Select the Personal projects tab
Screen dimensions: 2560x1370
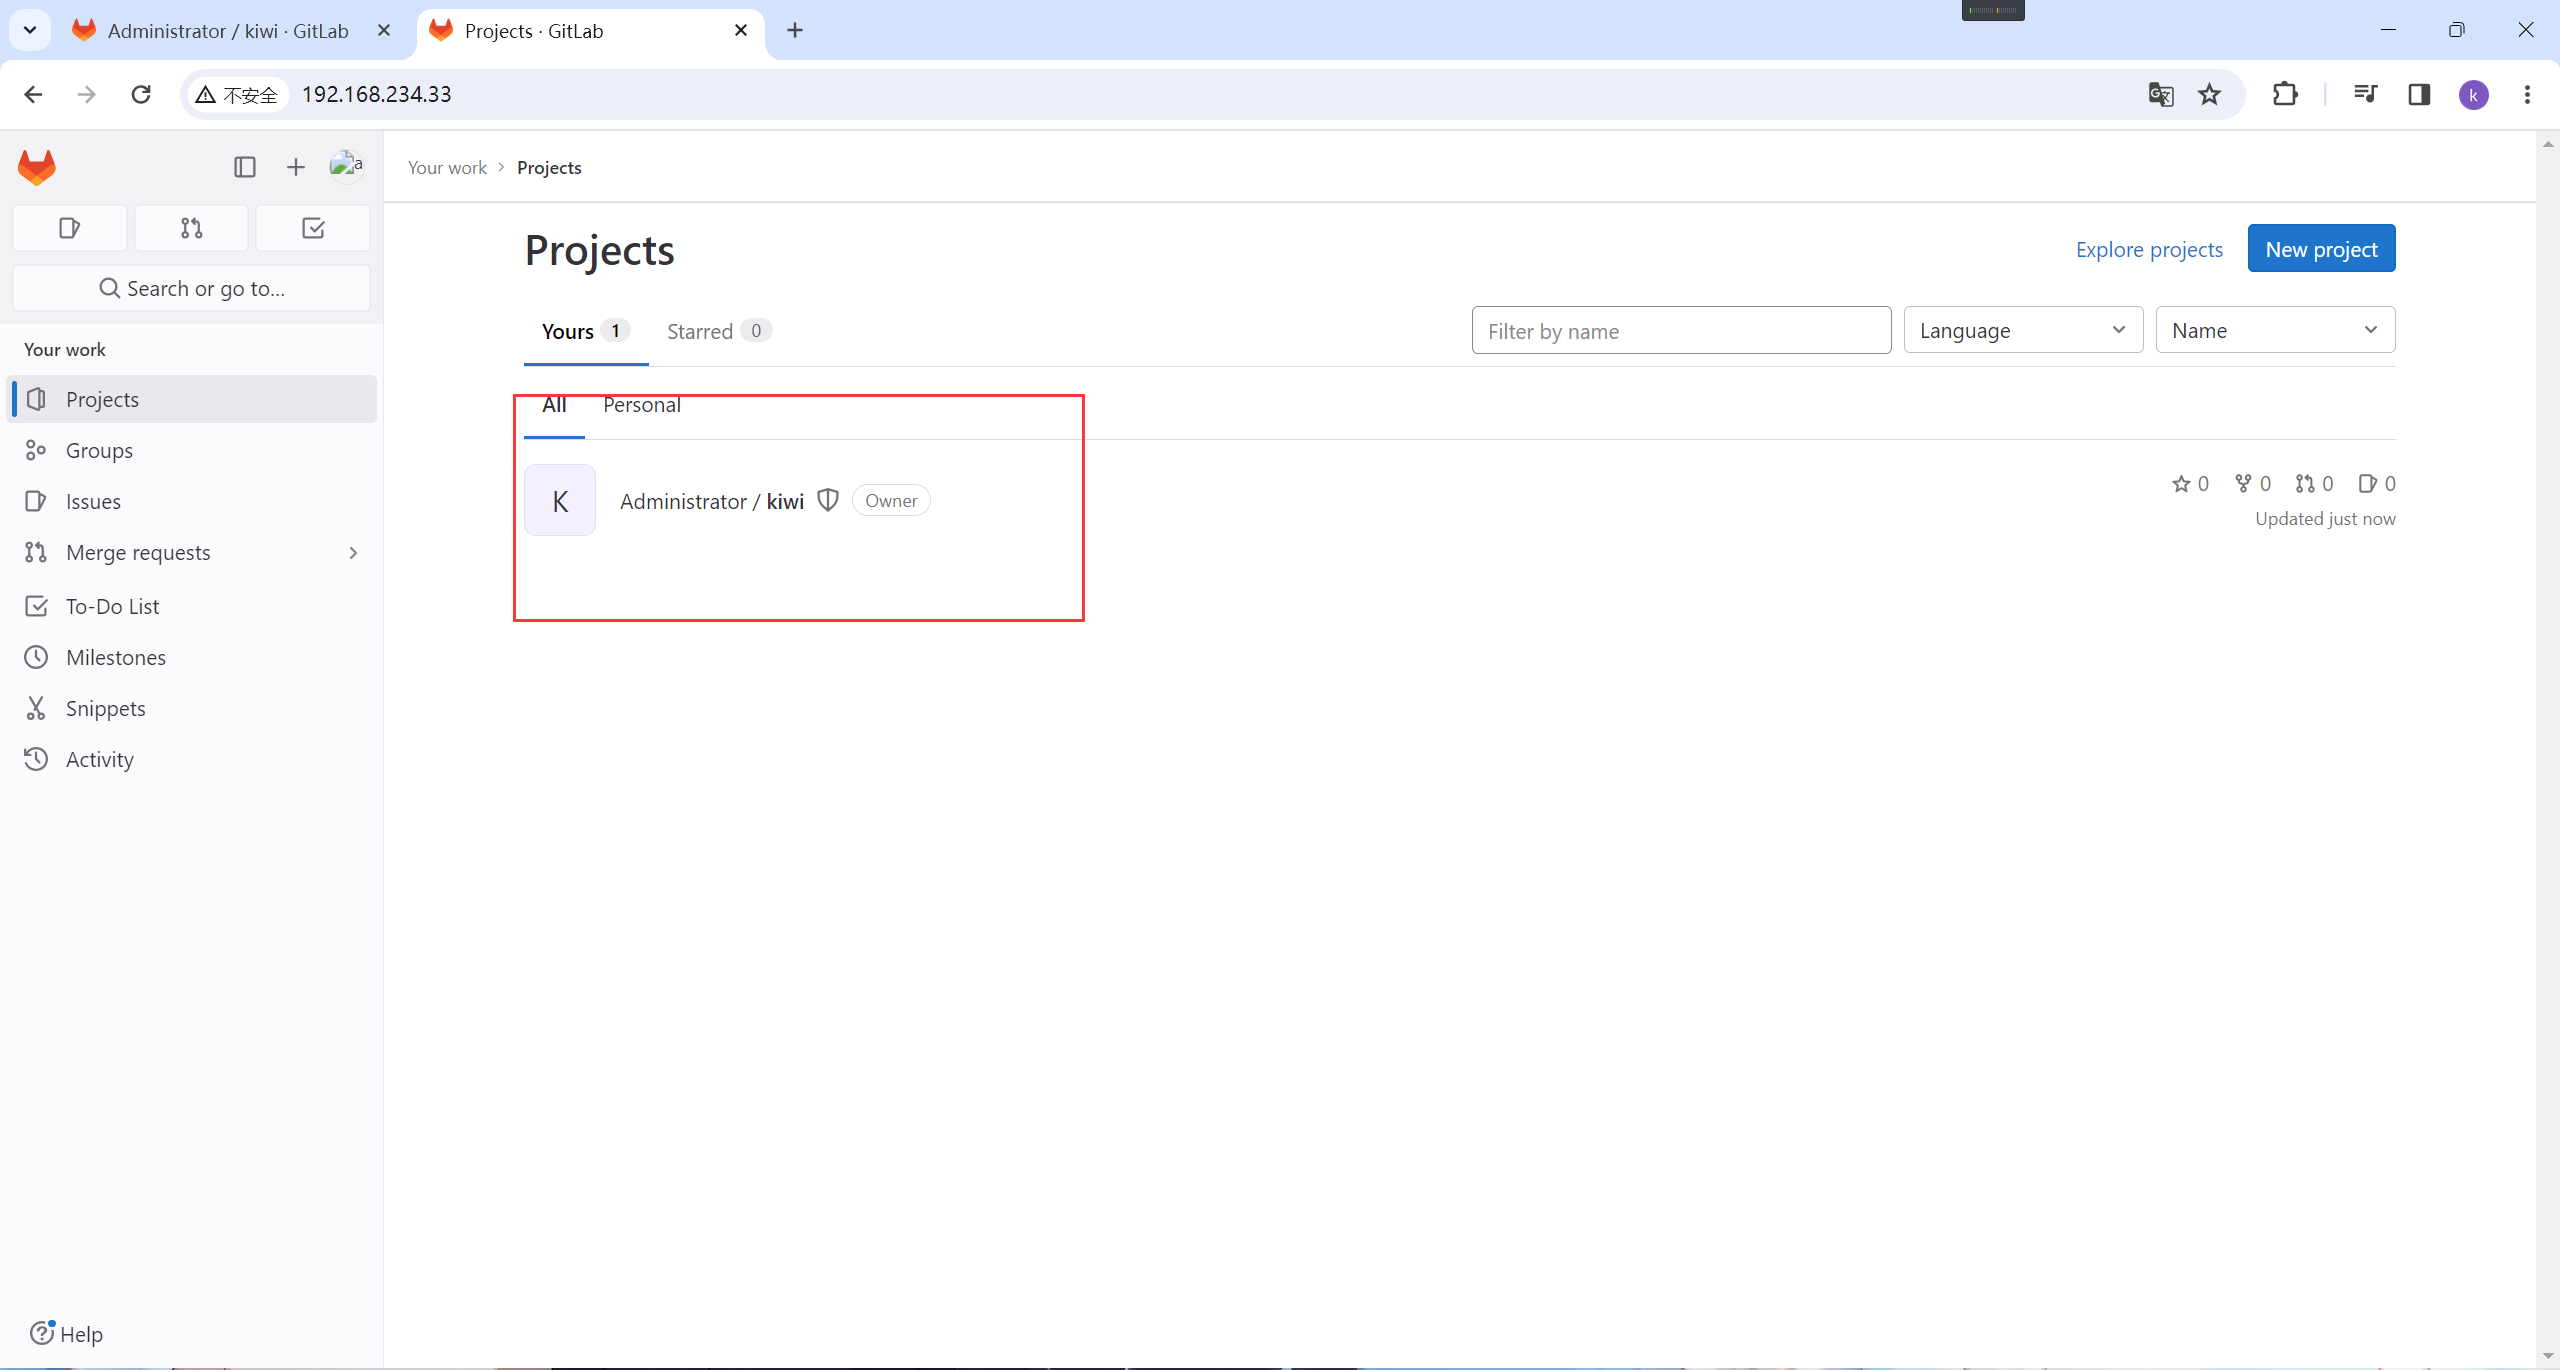coord(641,405)
